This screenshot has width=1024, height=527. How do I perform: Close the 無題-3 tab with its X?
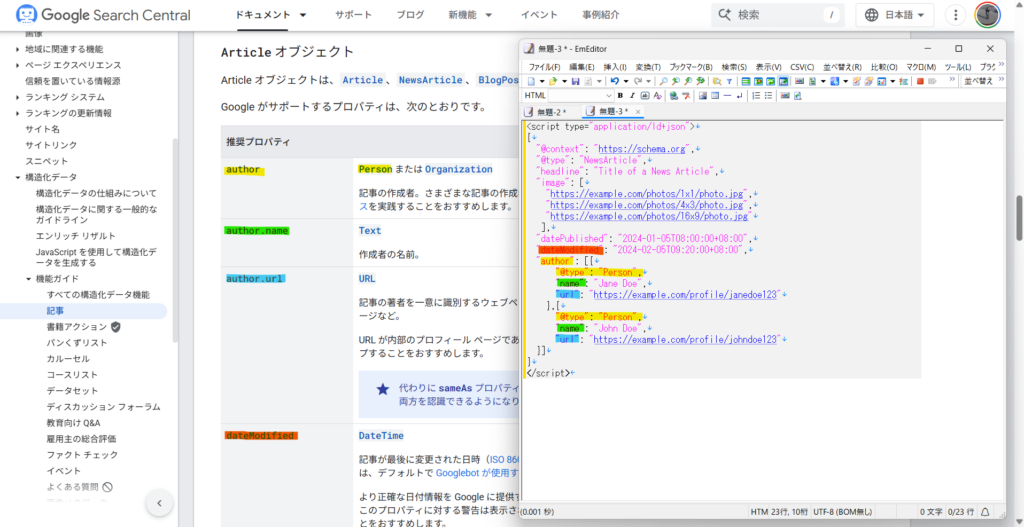pyautogui.click(x=638, y=112)
